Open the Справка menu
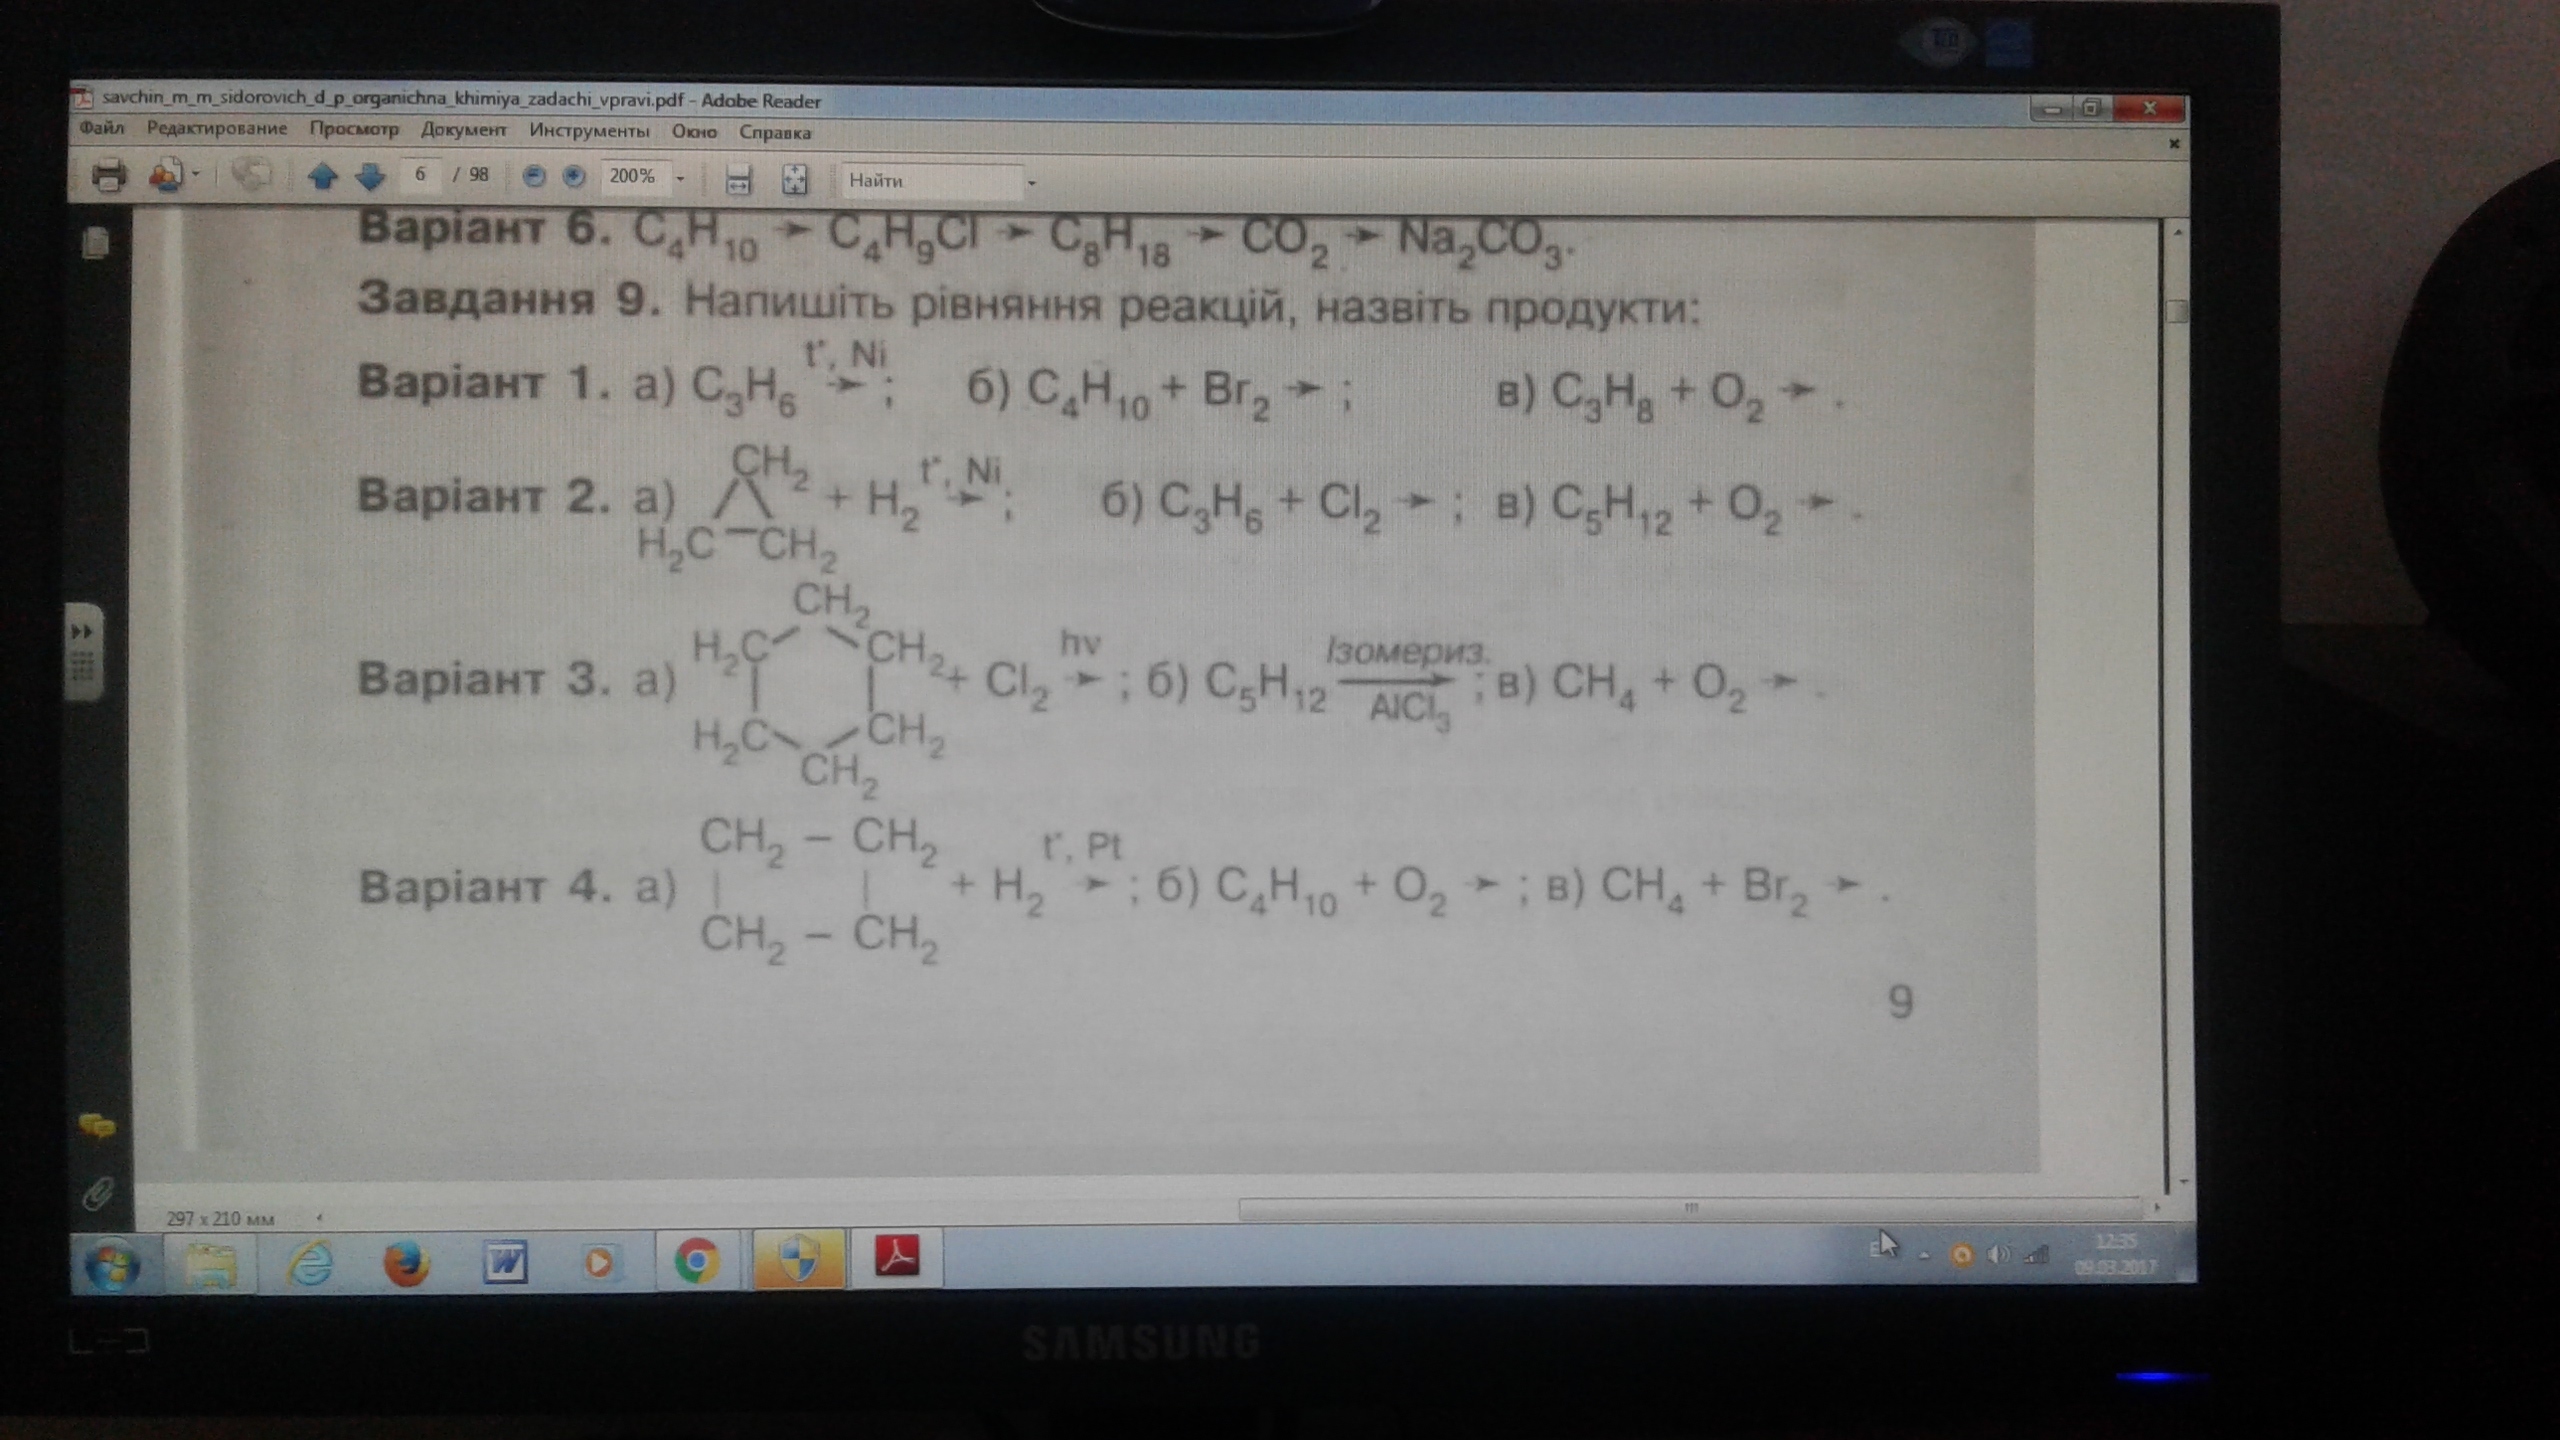Image resolution: width=2560 pixels, height=1440 pixels. pos(774,132)
